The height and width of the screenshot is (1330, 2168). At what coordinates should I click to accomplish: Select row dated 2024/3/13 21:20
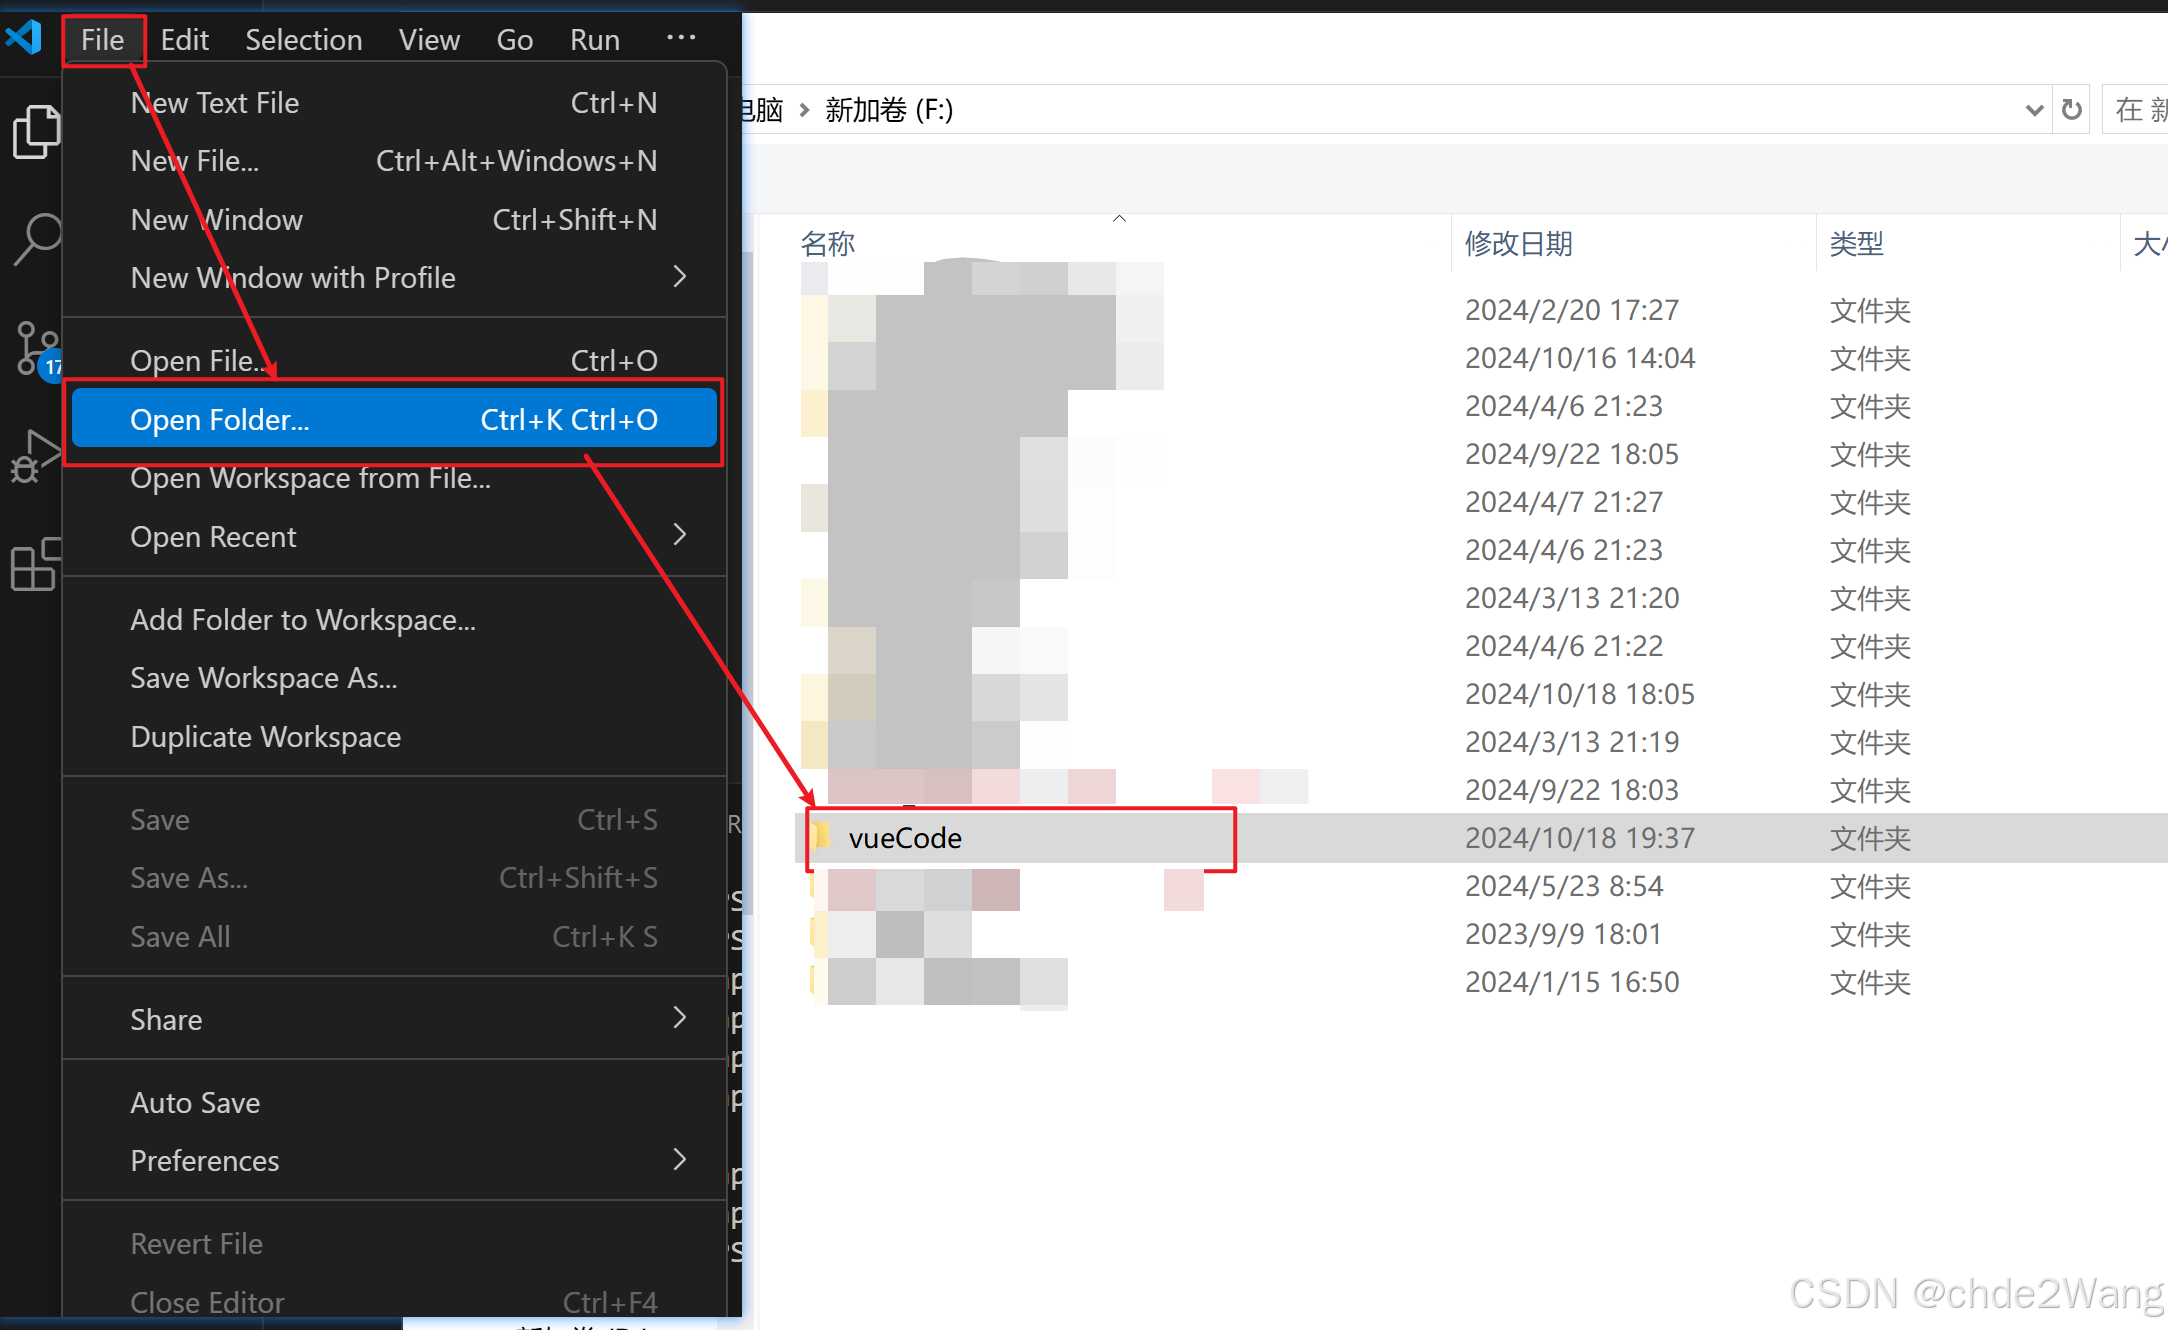(x=1480, y=598)
